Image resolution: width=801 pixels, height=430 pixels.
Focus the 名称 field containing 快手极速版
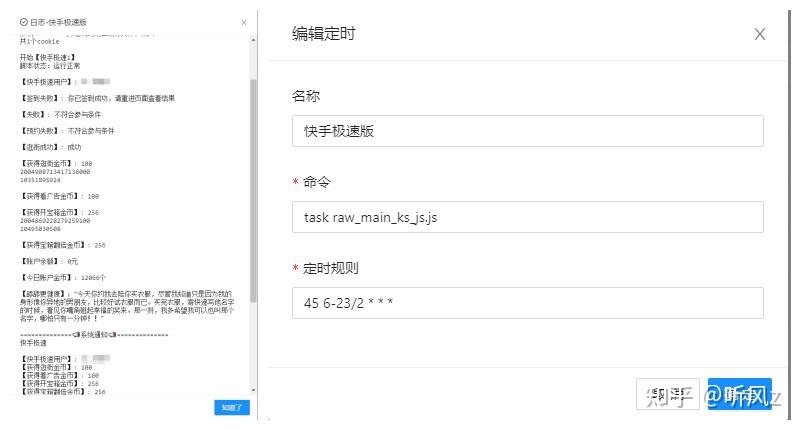coord(527,131)
